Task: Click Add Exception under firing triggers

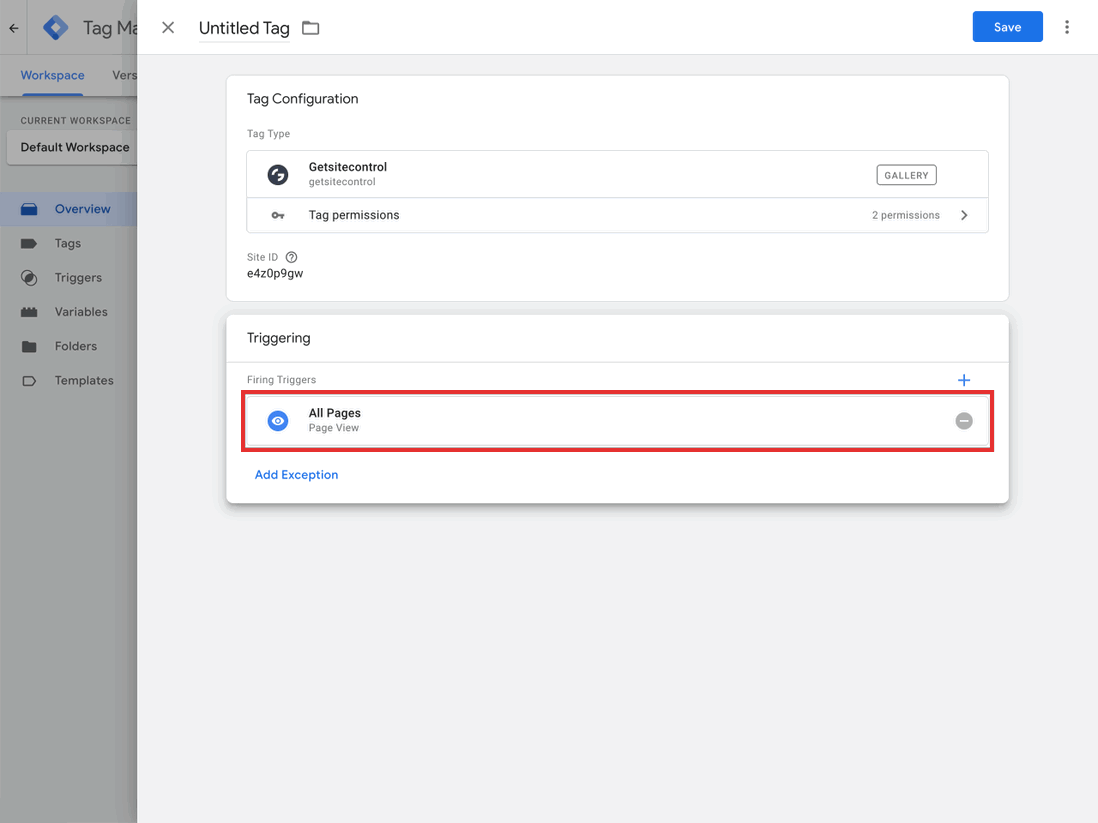Action: point(296,474)
